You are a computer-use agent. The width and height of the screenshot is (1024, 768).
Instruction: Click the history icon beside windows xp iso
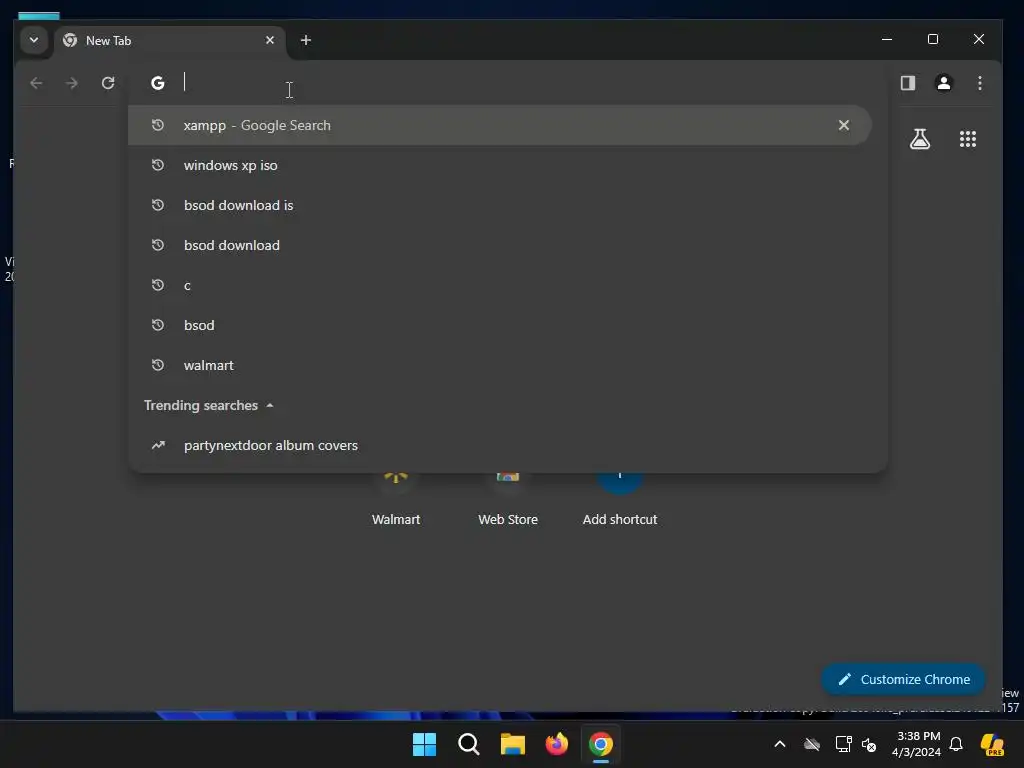click(157, 165)
